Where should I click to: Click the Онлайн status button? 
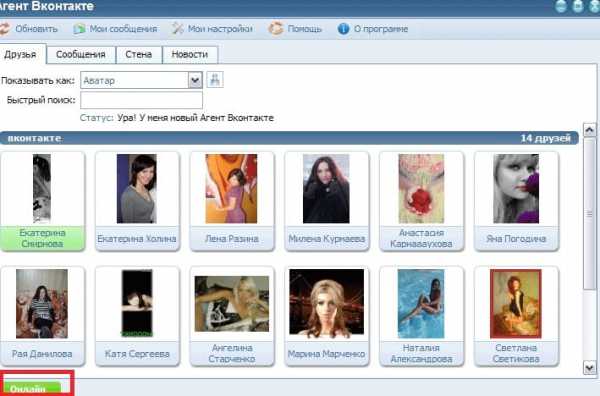tap(32, 388)
